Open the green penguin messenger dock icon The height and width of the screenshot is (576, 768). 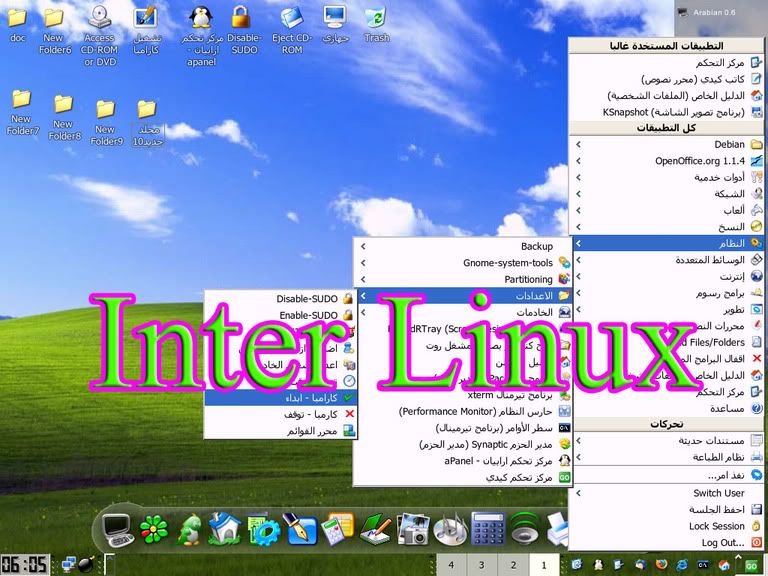point(189,529)
